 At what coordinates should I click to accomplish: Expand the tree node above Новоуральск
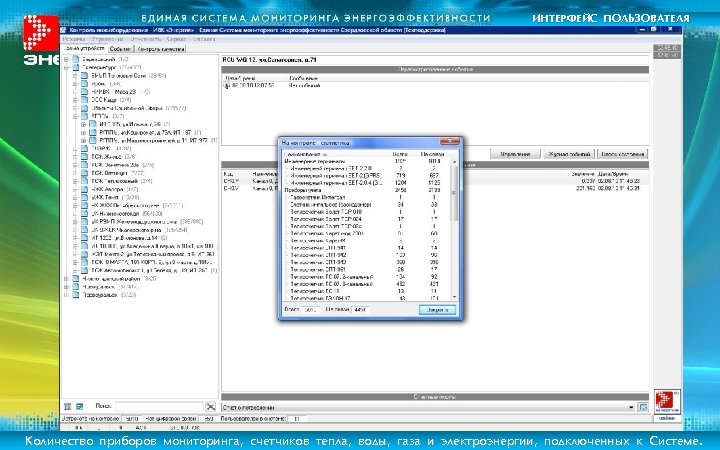pos(67,278)
